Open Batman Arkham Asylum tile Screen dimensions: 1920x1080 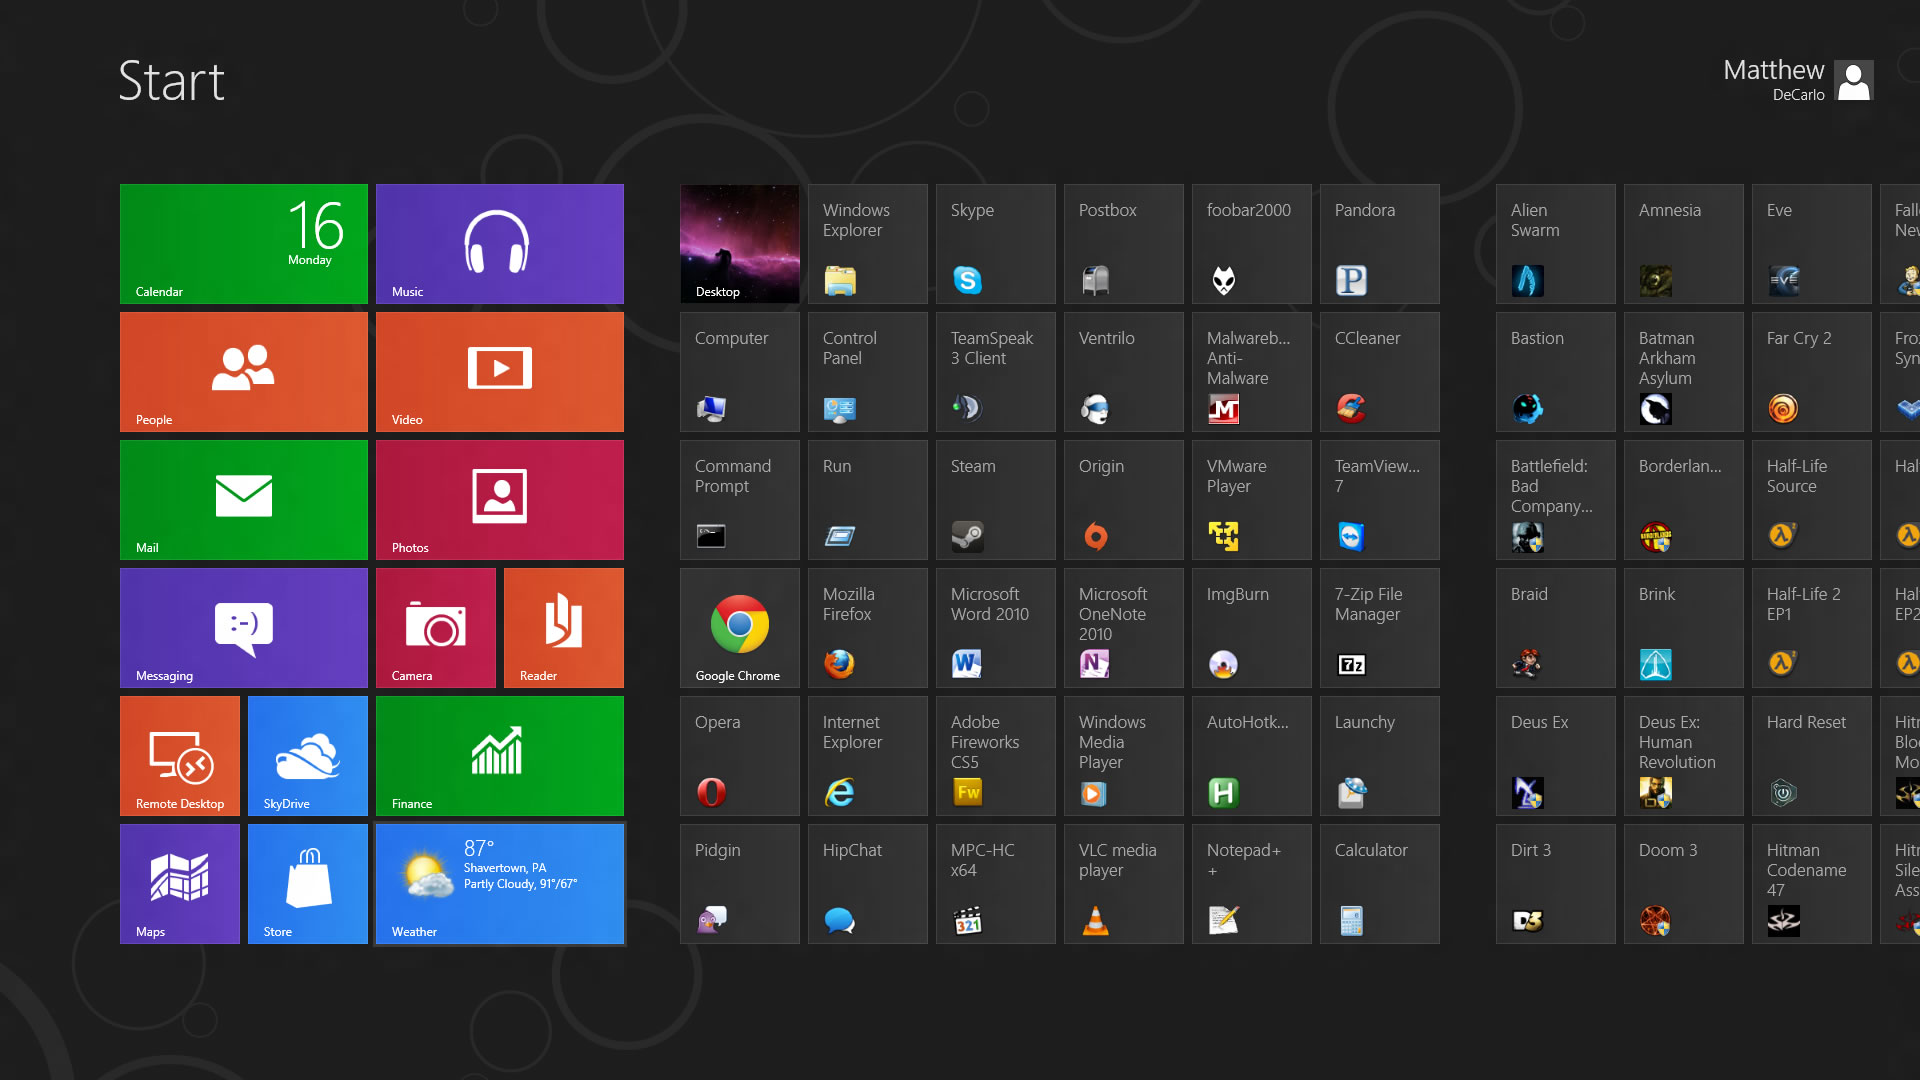1684,372
